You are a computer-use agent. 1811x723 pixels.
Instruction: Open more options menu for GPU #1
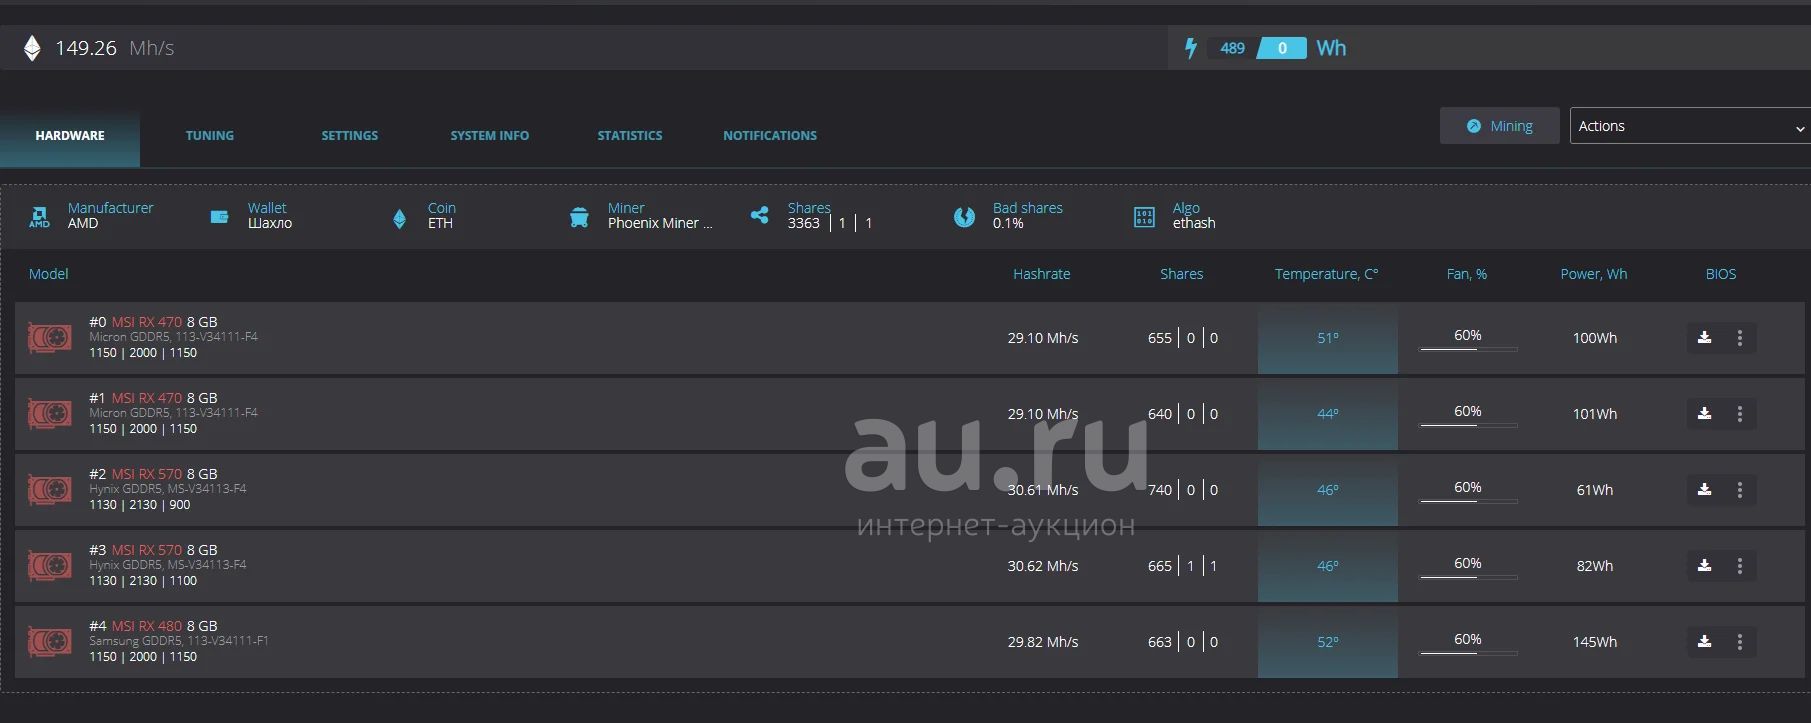(1740, 414)
